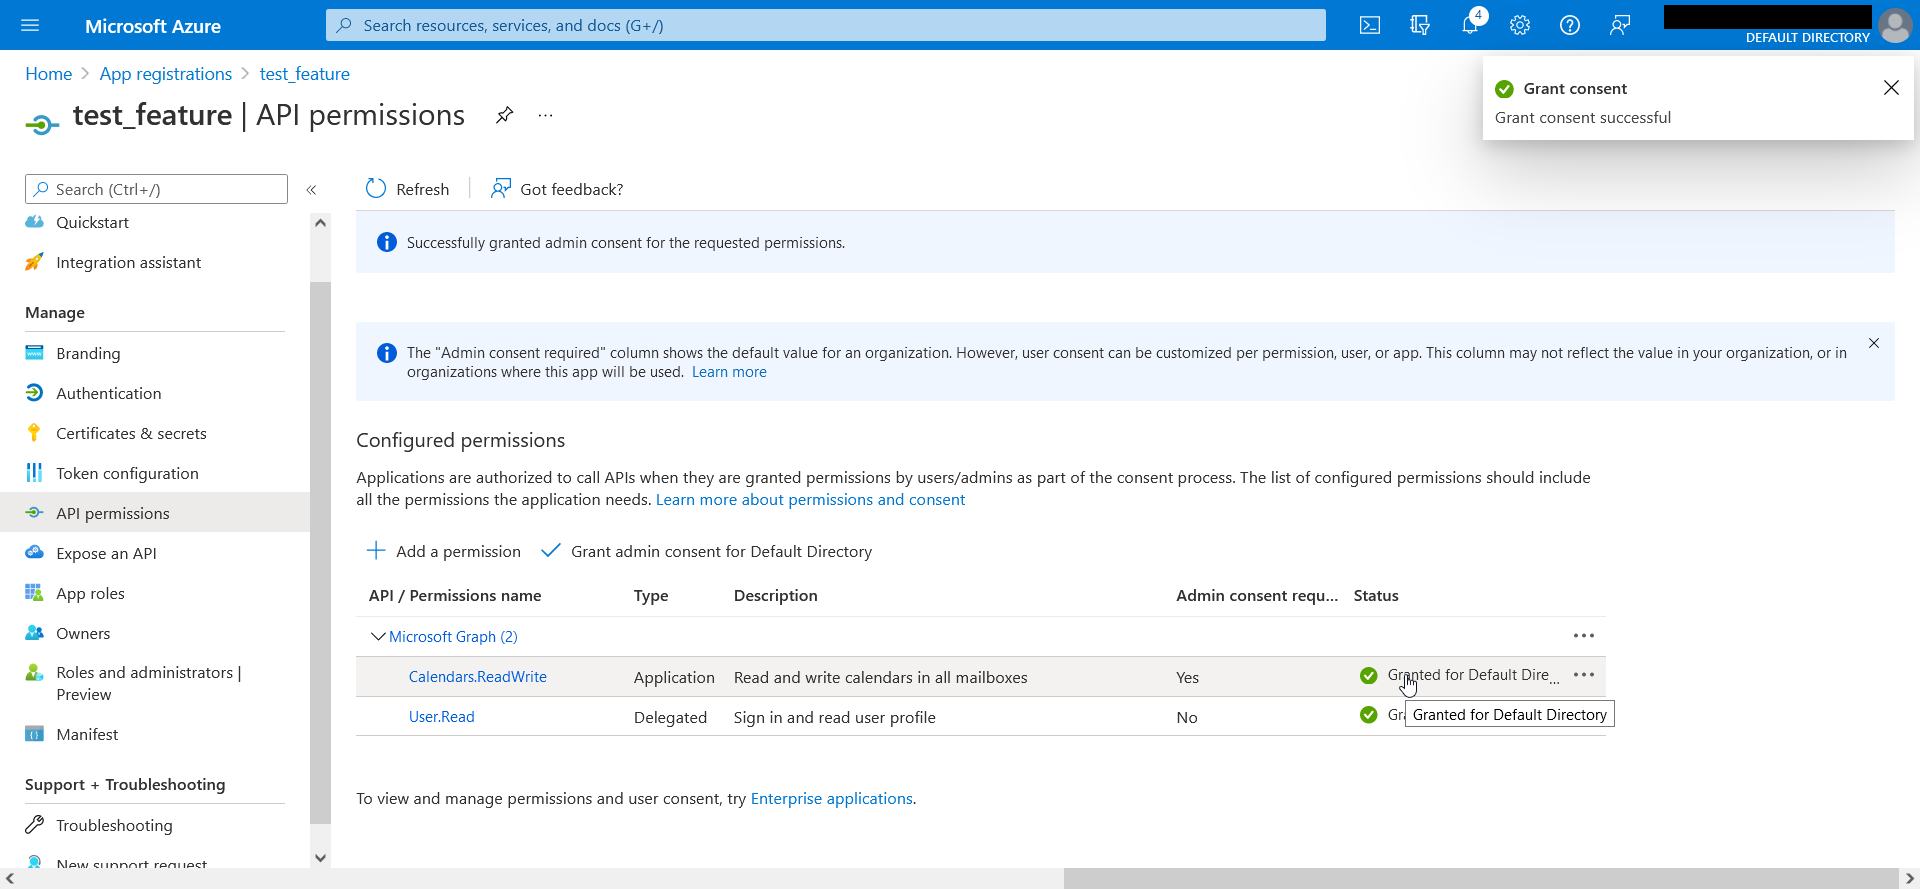Follow the Learn more link in the info banner

[729, 372]
